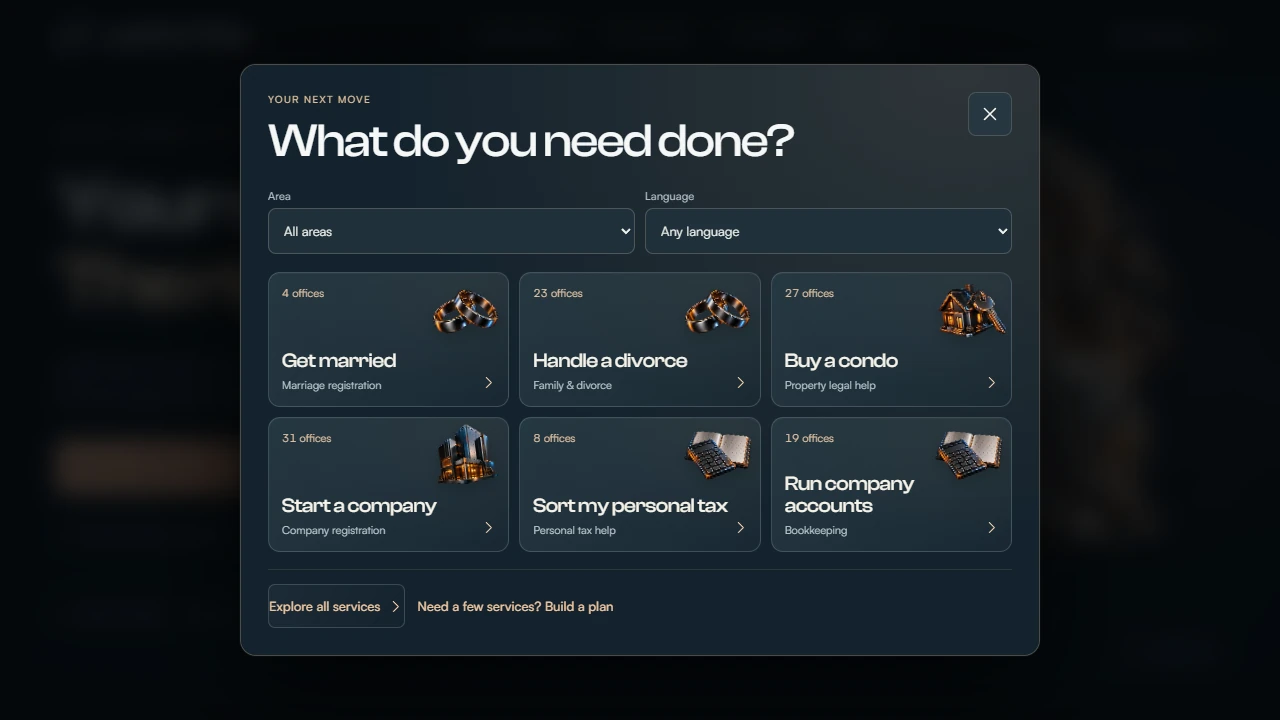Select the Handle a divorce heading
Image resolution: width=1280 pixels, height=720 pixels.
click(x=610, y=360)
